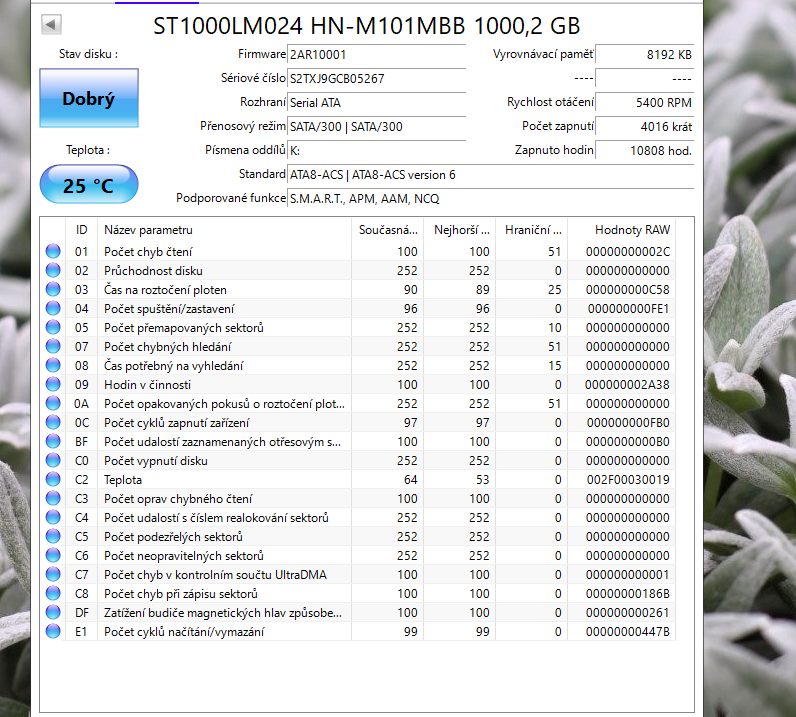Click the power-on count field 4016 krát
This screenshot has width=796, height=717.
[644, 126]
